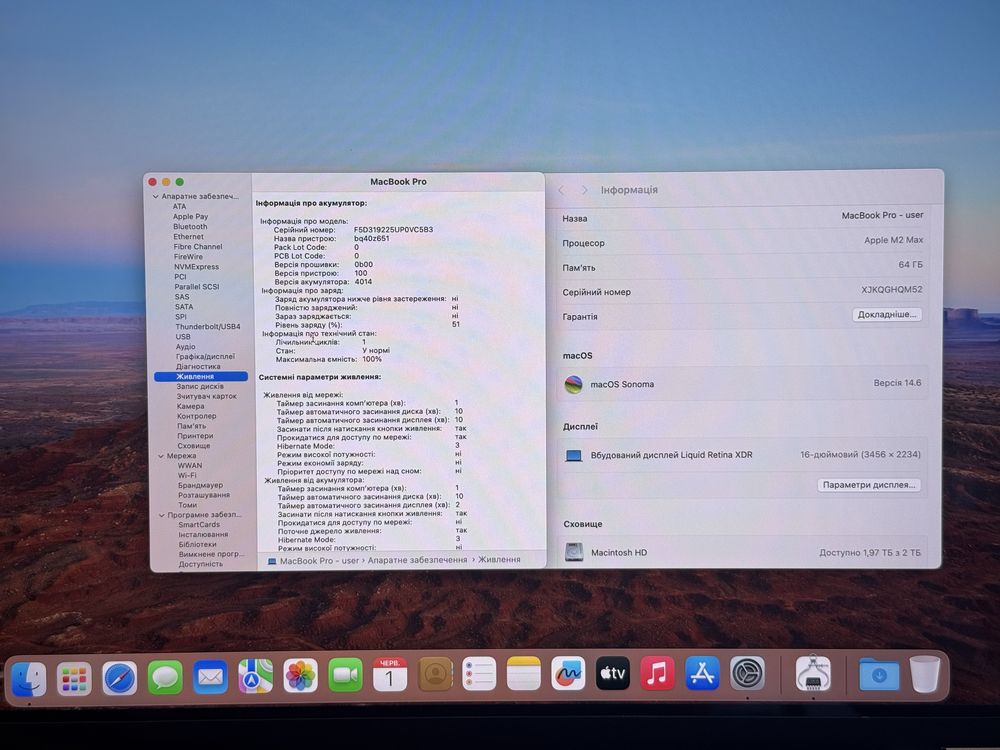Click built-in display laptop icon
This screenshot has height=750, width=1000.
(574, 455)
